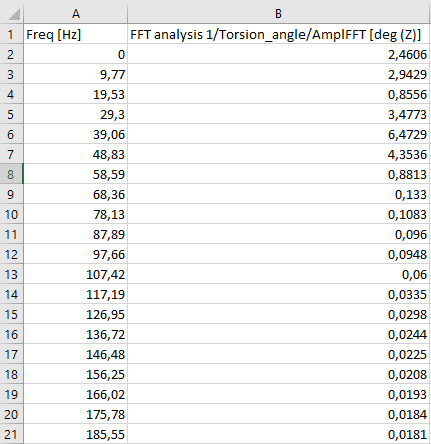The image size is (431, 444).
Task: Click the select-all corner triangle
Action: click(14, 15)
